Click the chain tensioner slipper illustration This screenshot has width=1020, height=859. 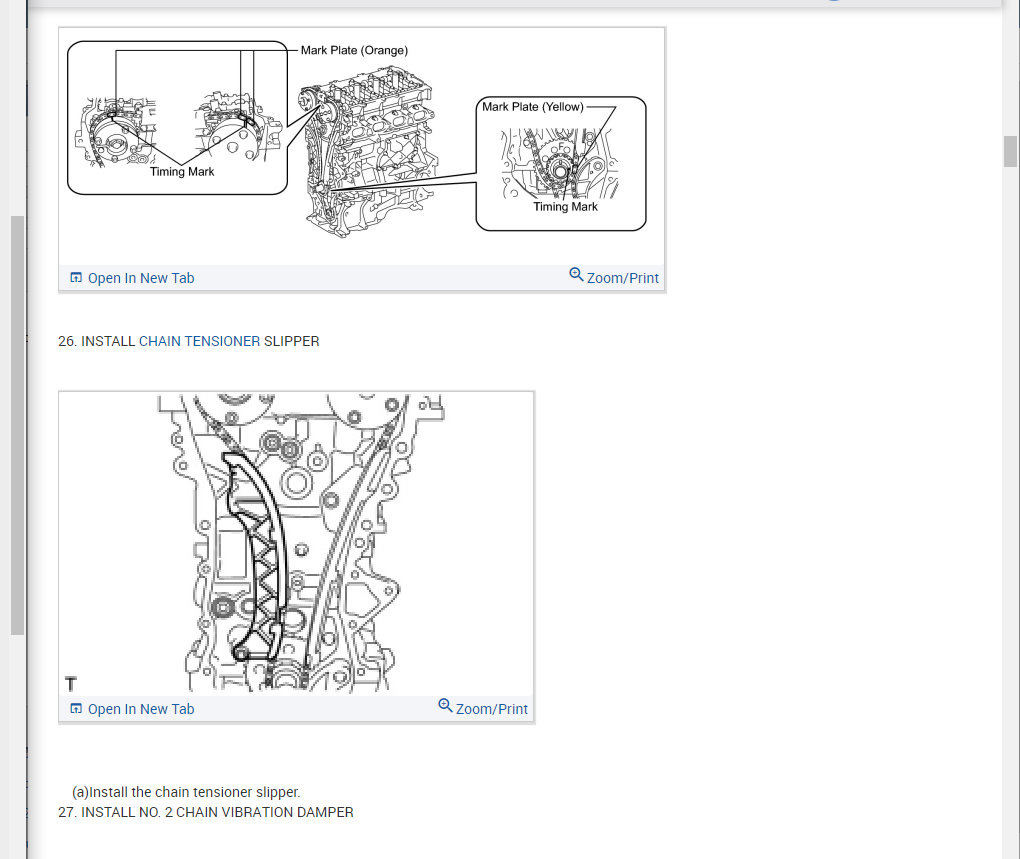pyautogui.click(x=297, y=544)
